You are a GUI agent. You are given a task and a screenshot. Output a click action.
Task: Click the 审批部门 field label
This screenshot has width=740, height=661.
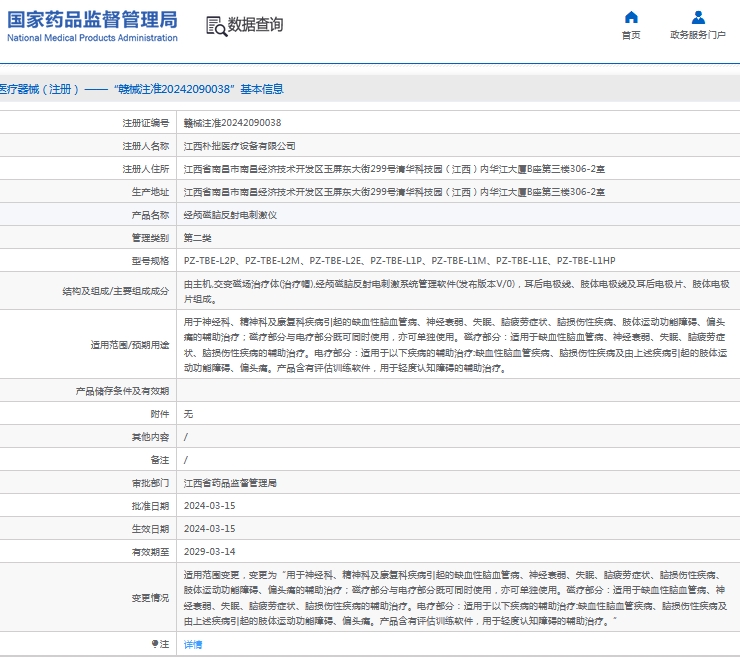click(150, 483)
